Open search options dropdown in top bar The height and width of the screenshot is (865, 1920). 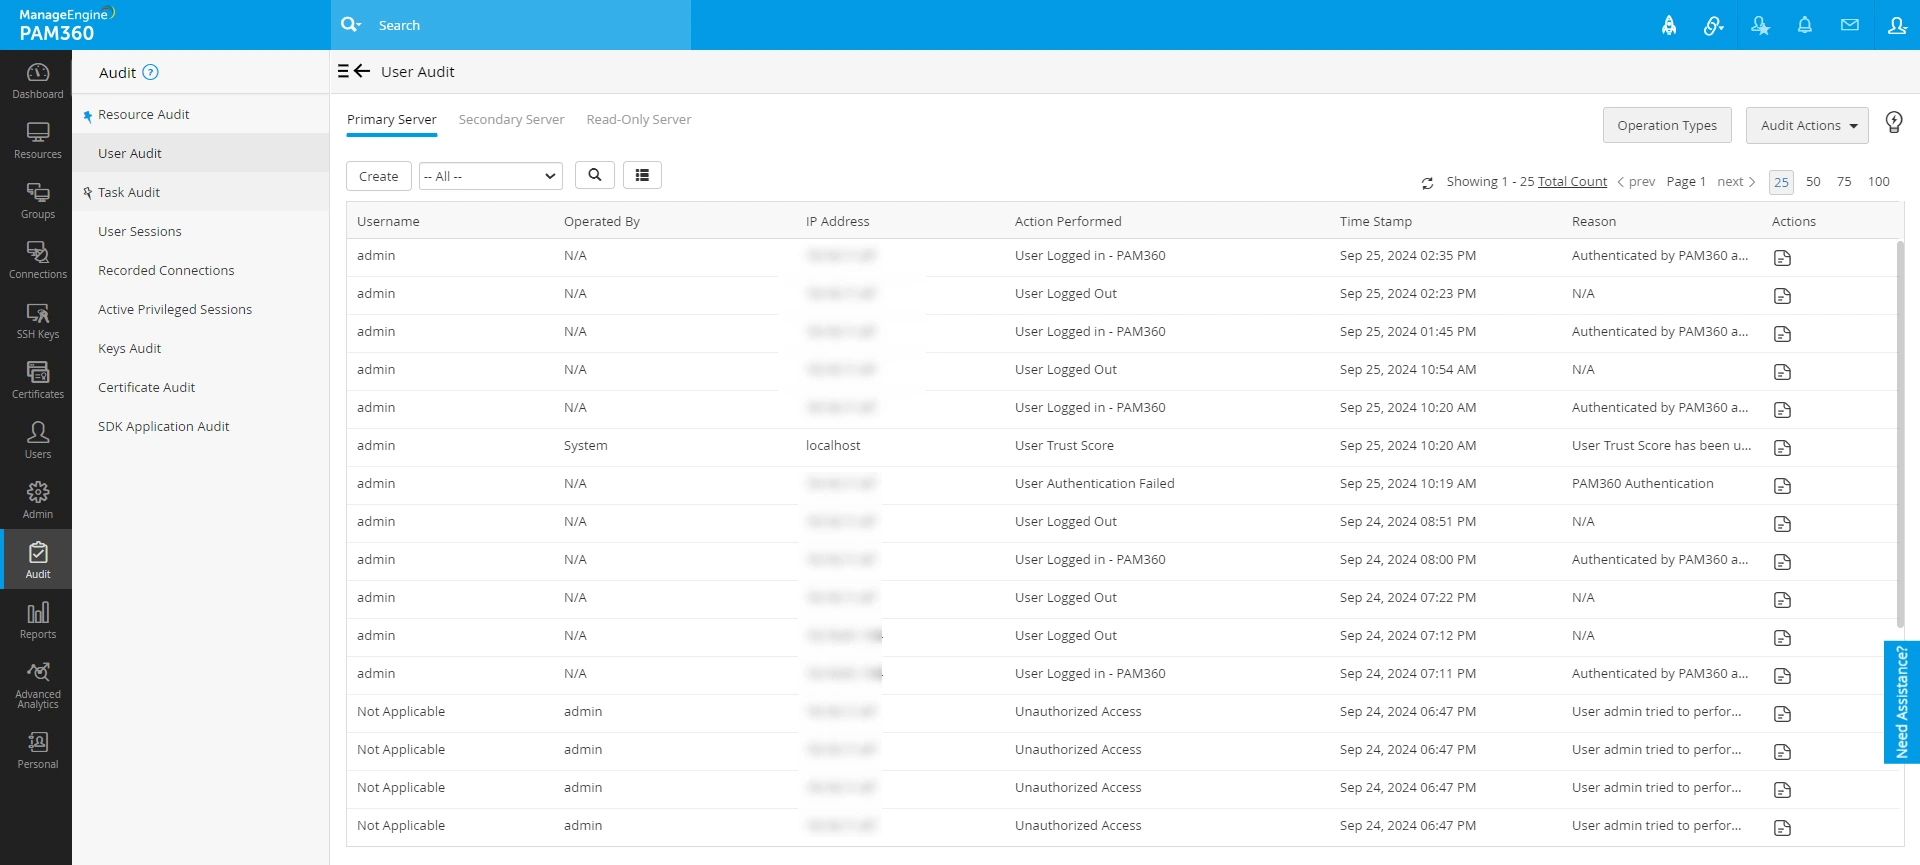coord(351,24)
